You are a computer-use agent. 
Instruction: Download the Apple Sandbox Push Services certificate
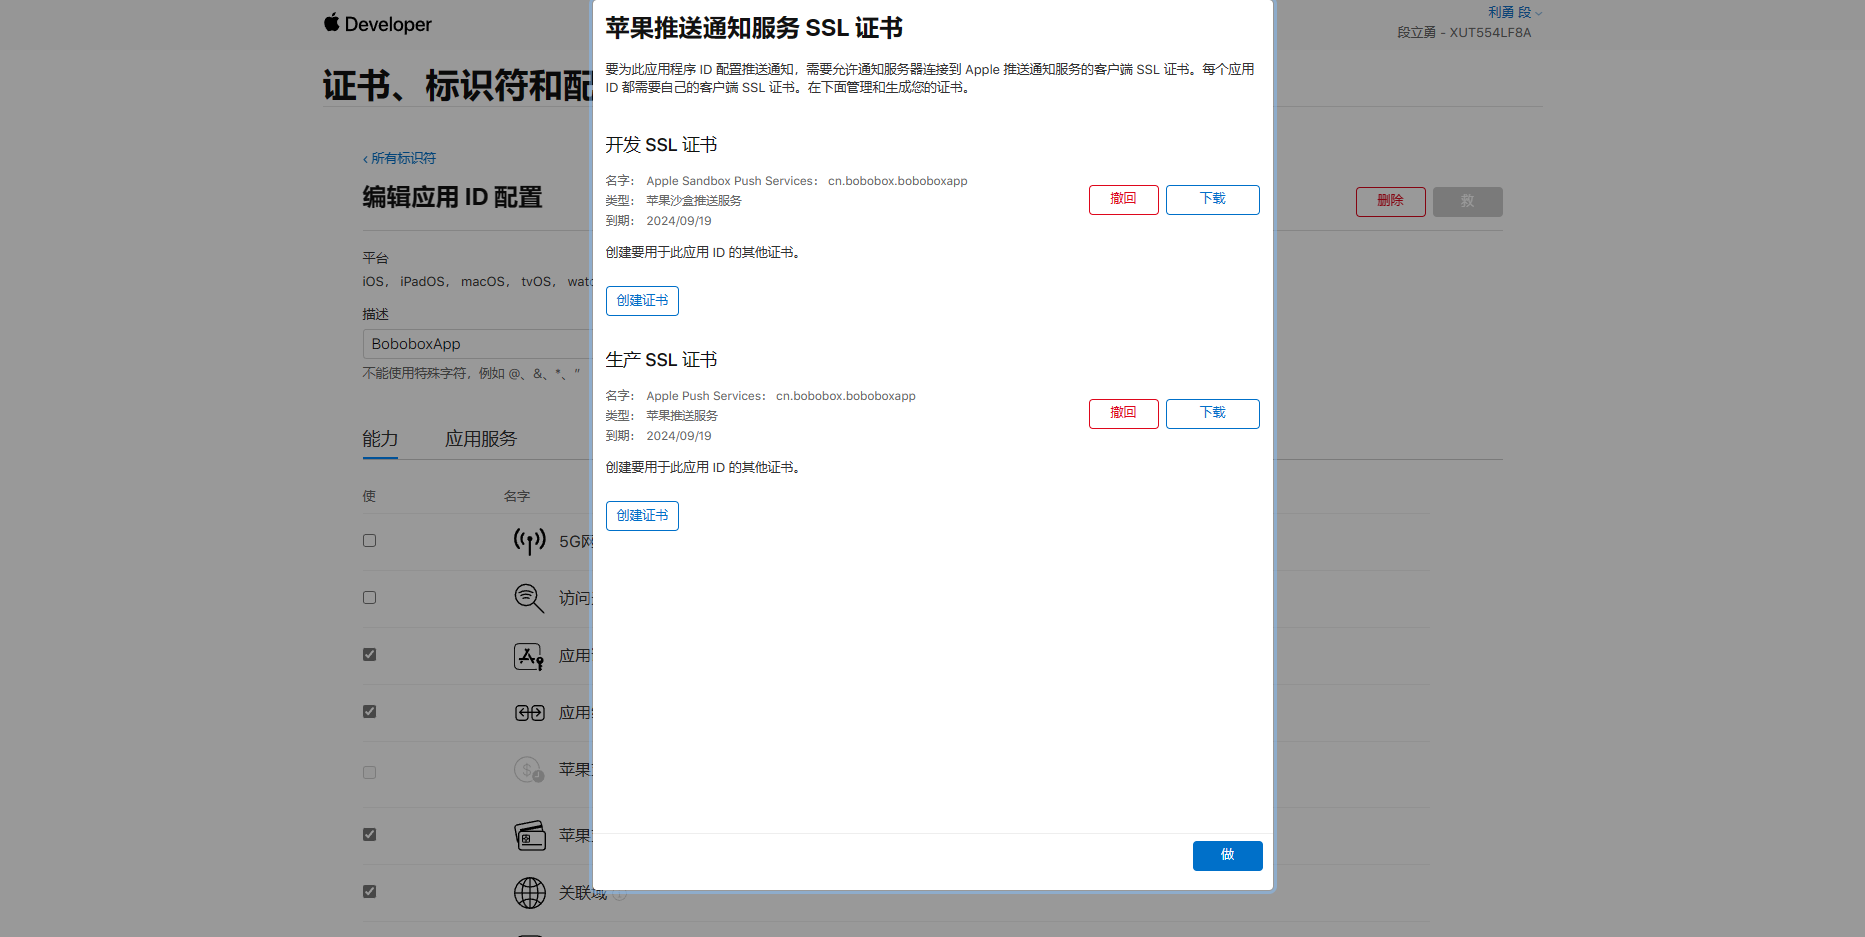pos(1212,200)
